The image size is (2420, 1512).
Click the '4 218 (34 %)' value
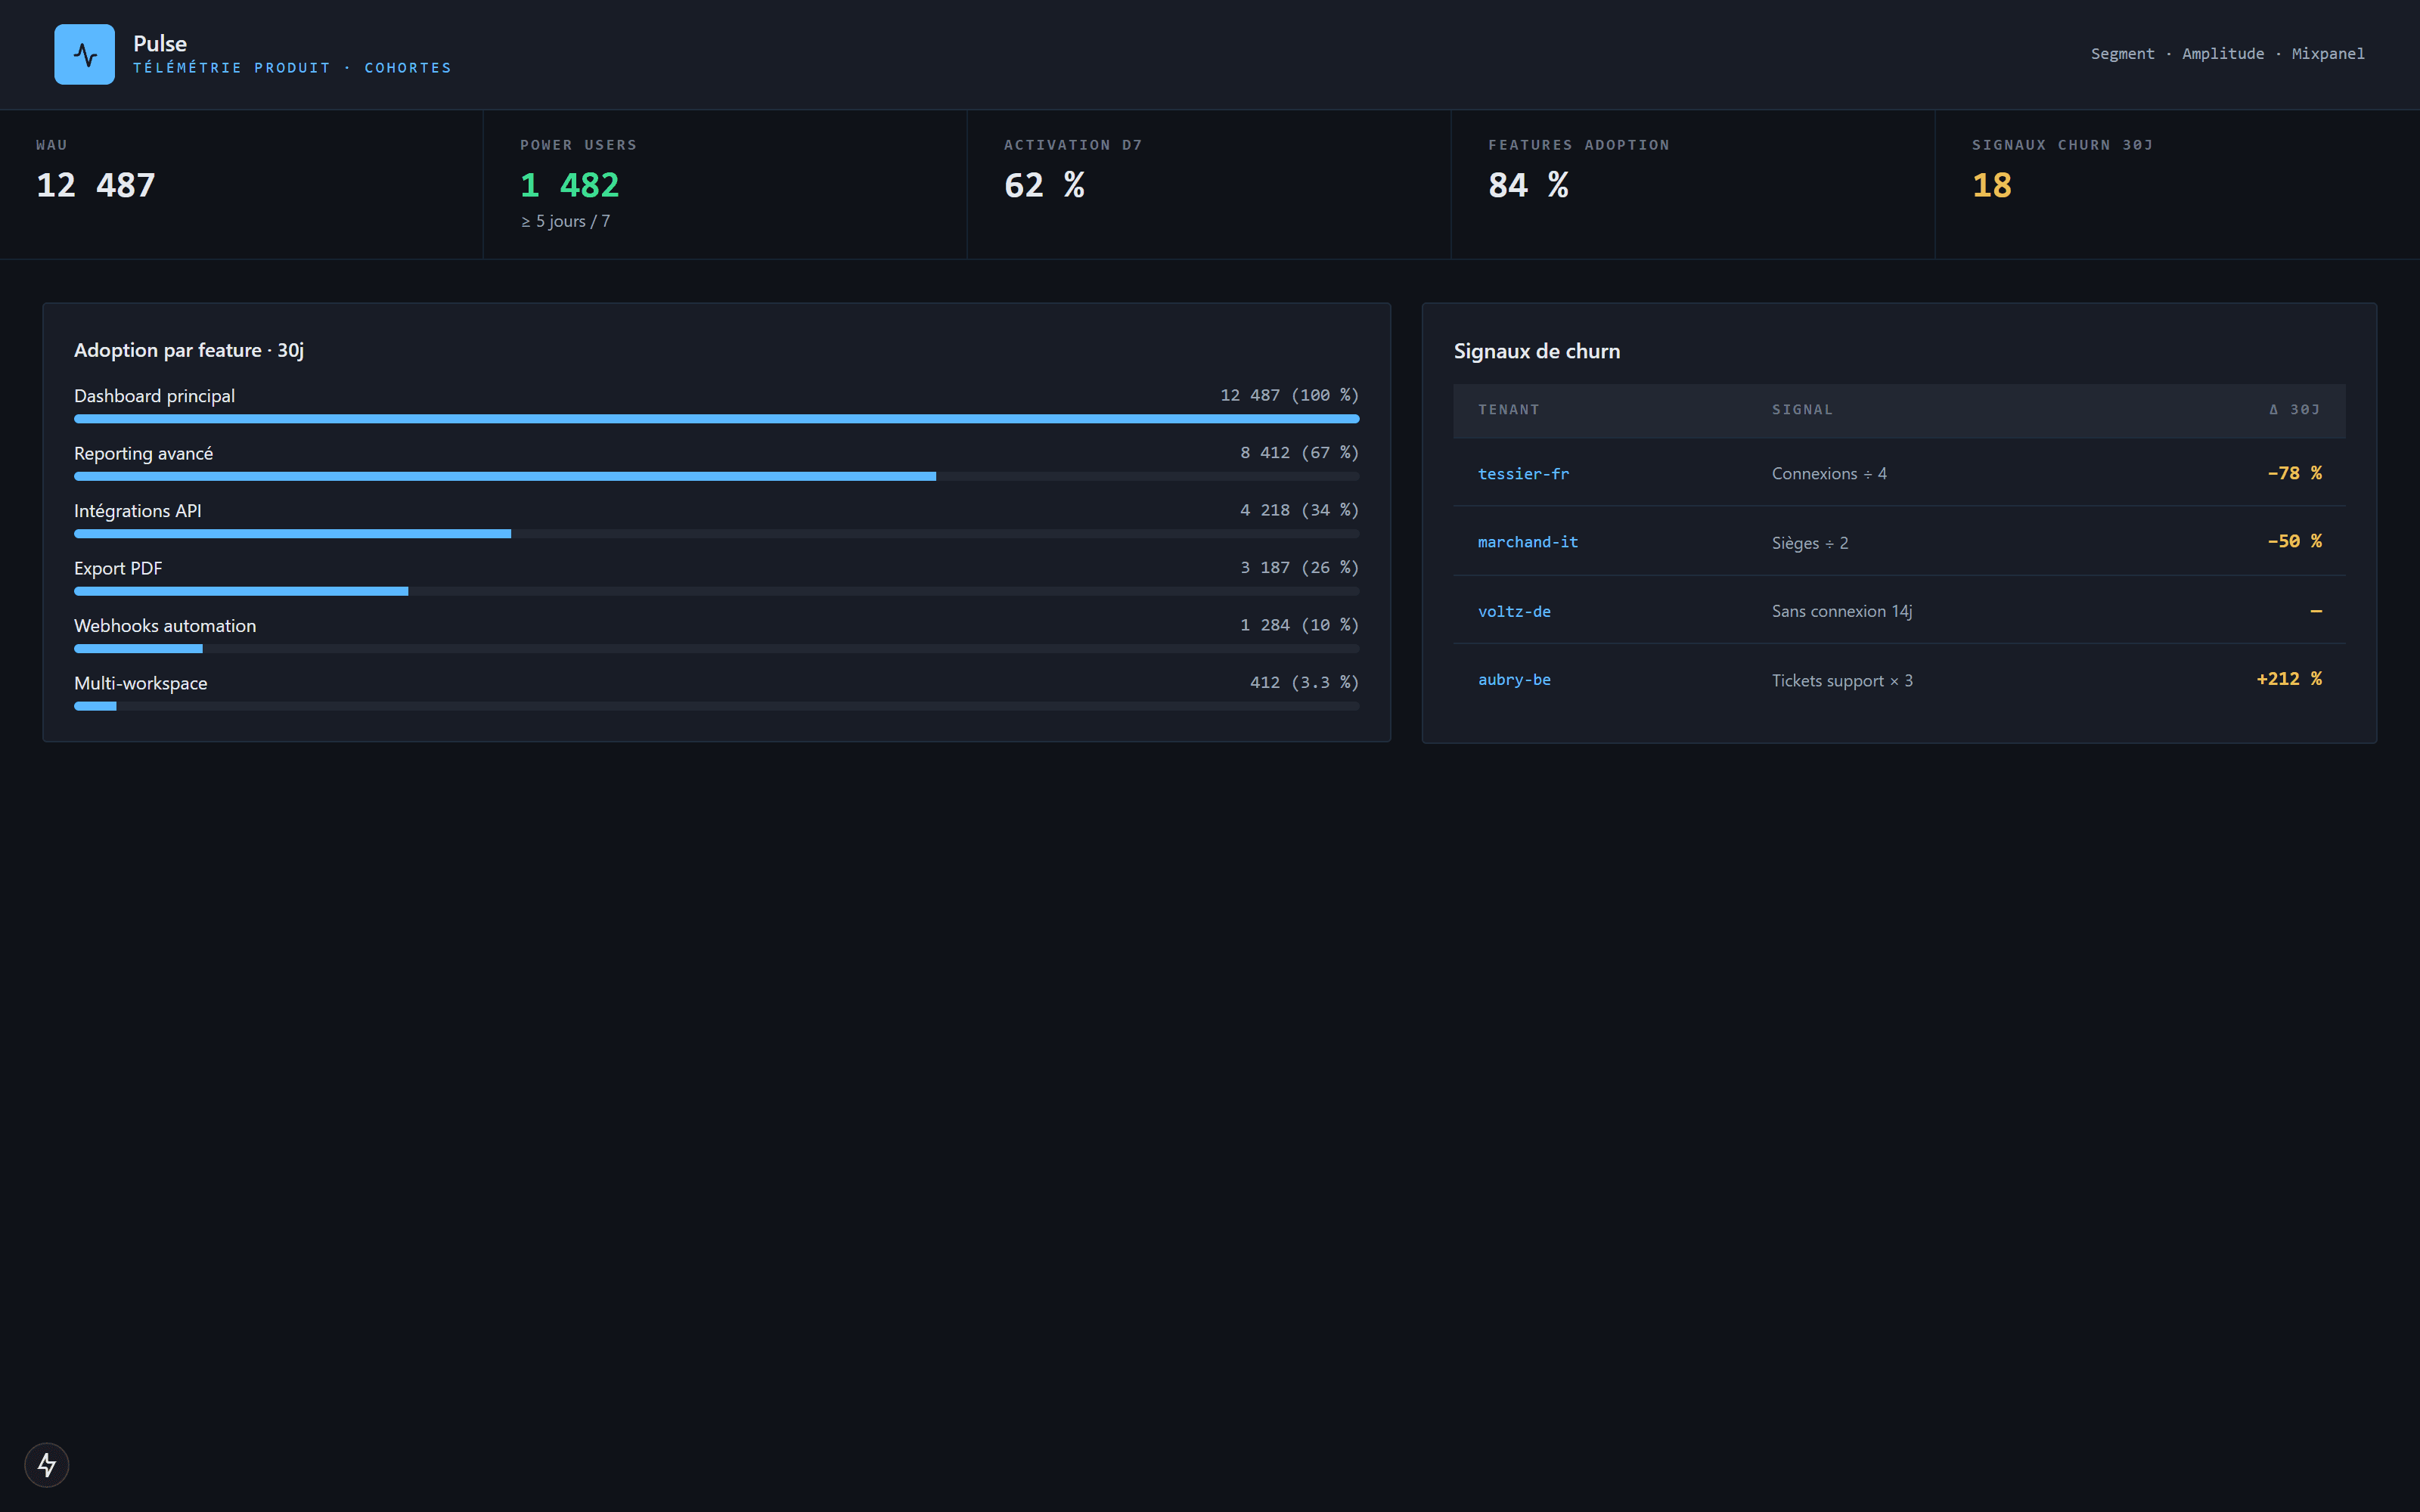[x=1299, y=510]
